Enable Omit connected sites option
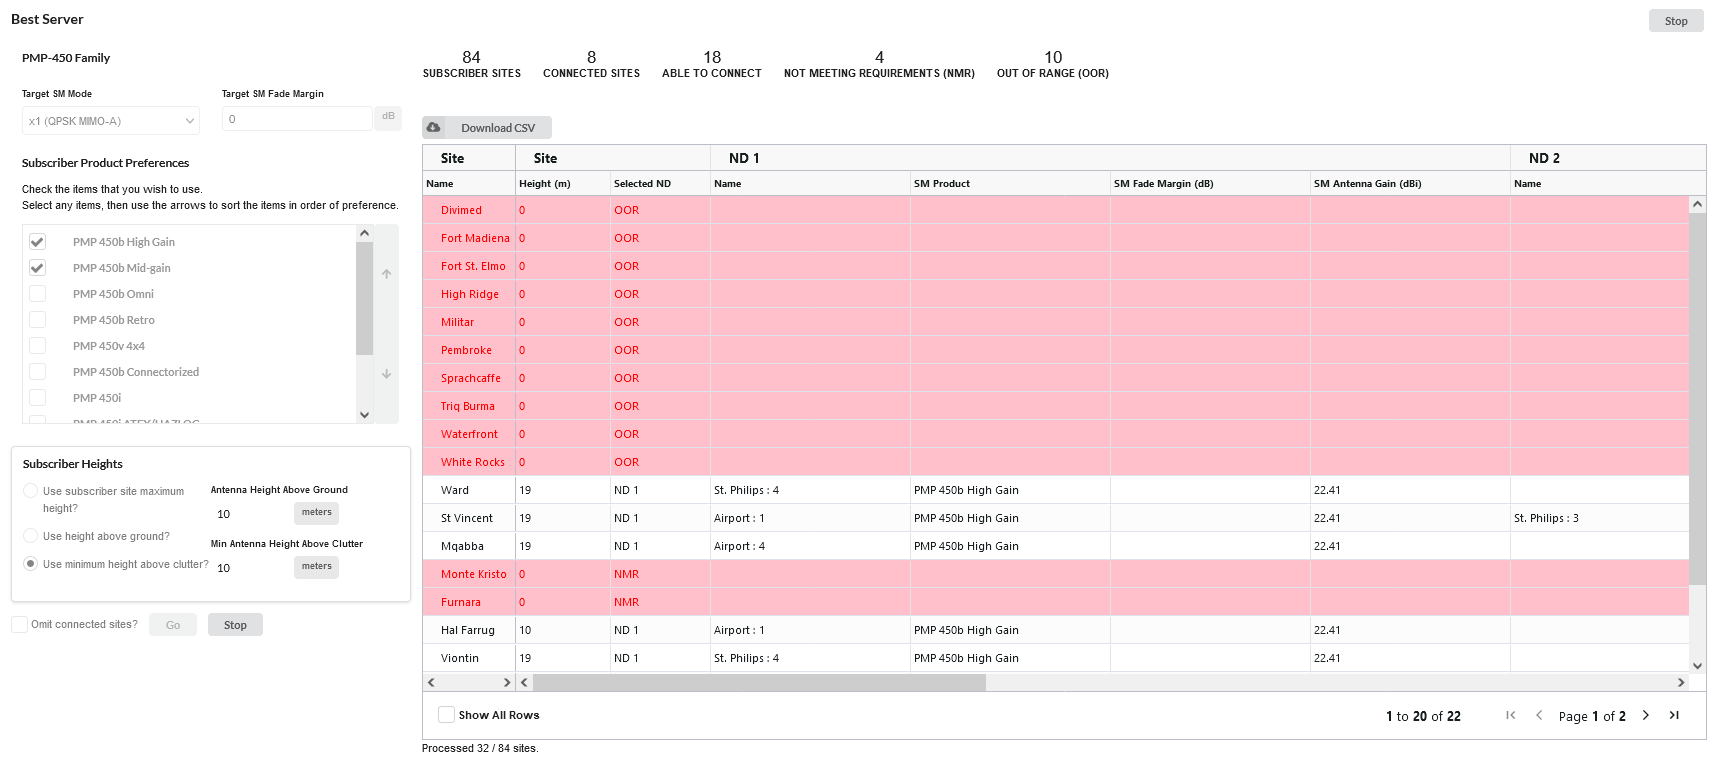Viewport: 1718px width, 766px height. tap(19, 624)
